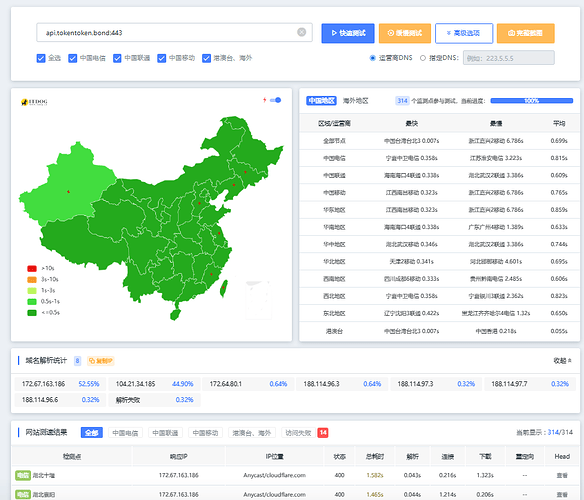The height and width of the screenshot is (500, 584).
Task: Switch to the 中国地区 tab
Action: tap(321, 101)
